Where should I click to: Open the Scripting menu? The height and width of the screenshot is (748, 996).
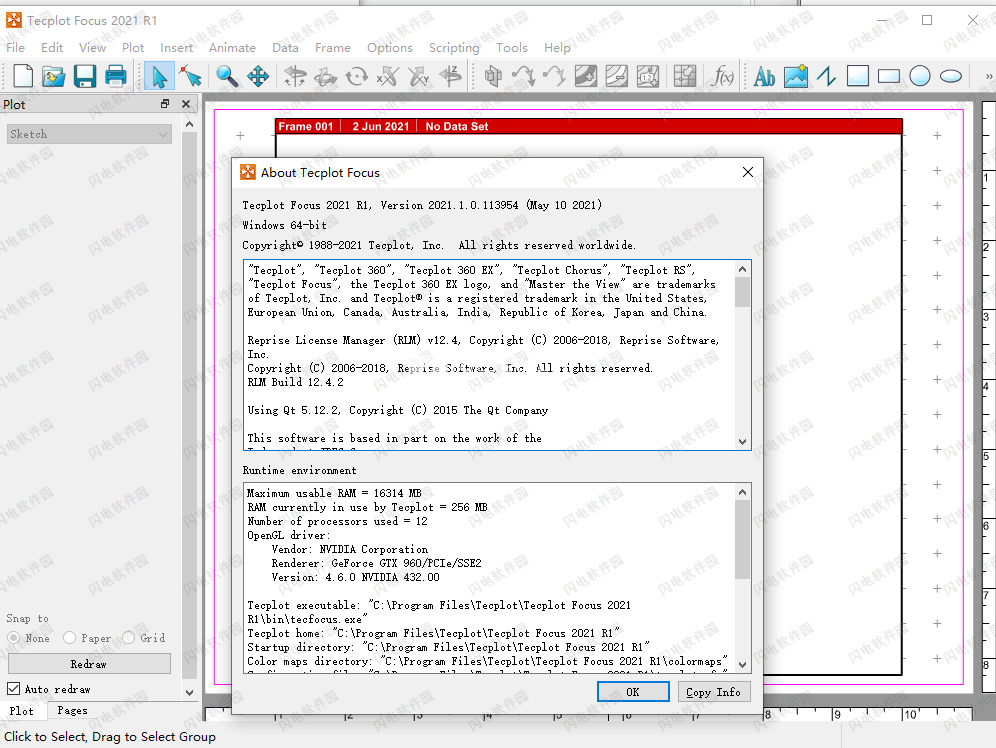tap(454, 48)
